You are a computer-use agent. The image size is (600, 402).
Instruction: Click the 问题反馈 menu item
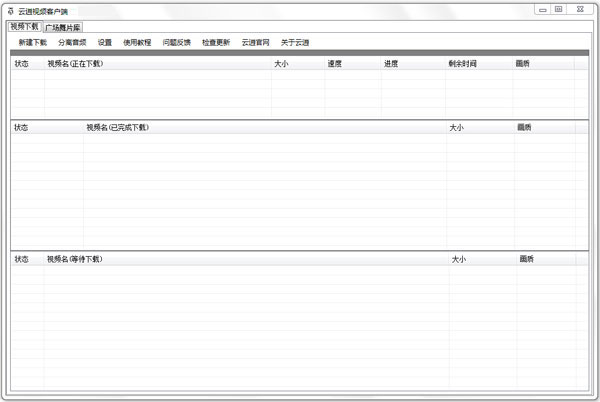pyautogui.click(x=176, y=43)
